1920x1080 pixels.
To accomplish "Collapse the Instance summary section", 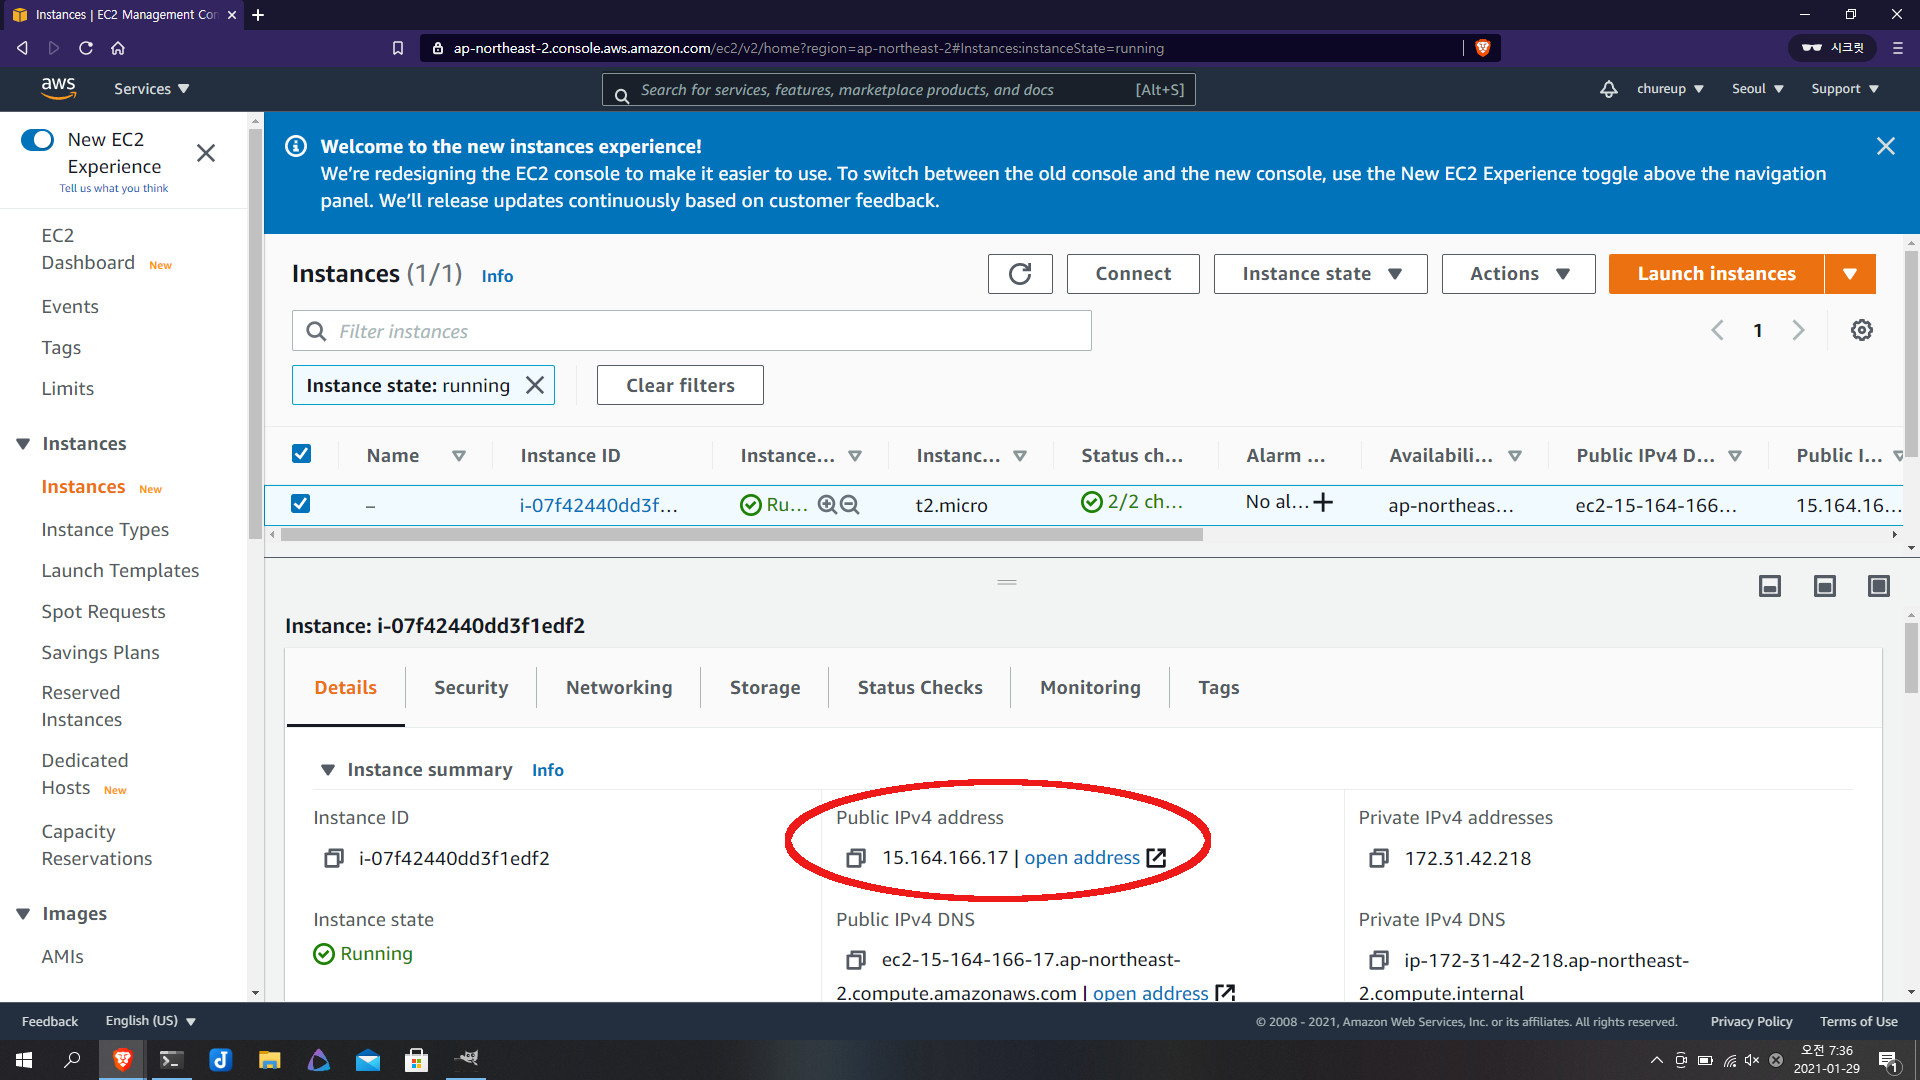I will (327, 770).
